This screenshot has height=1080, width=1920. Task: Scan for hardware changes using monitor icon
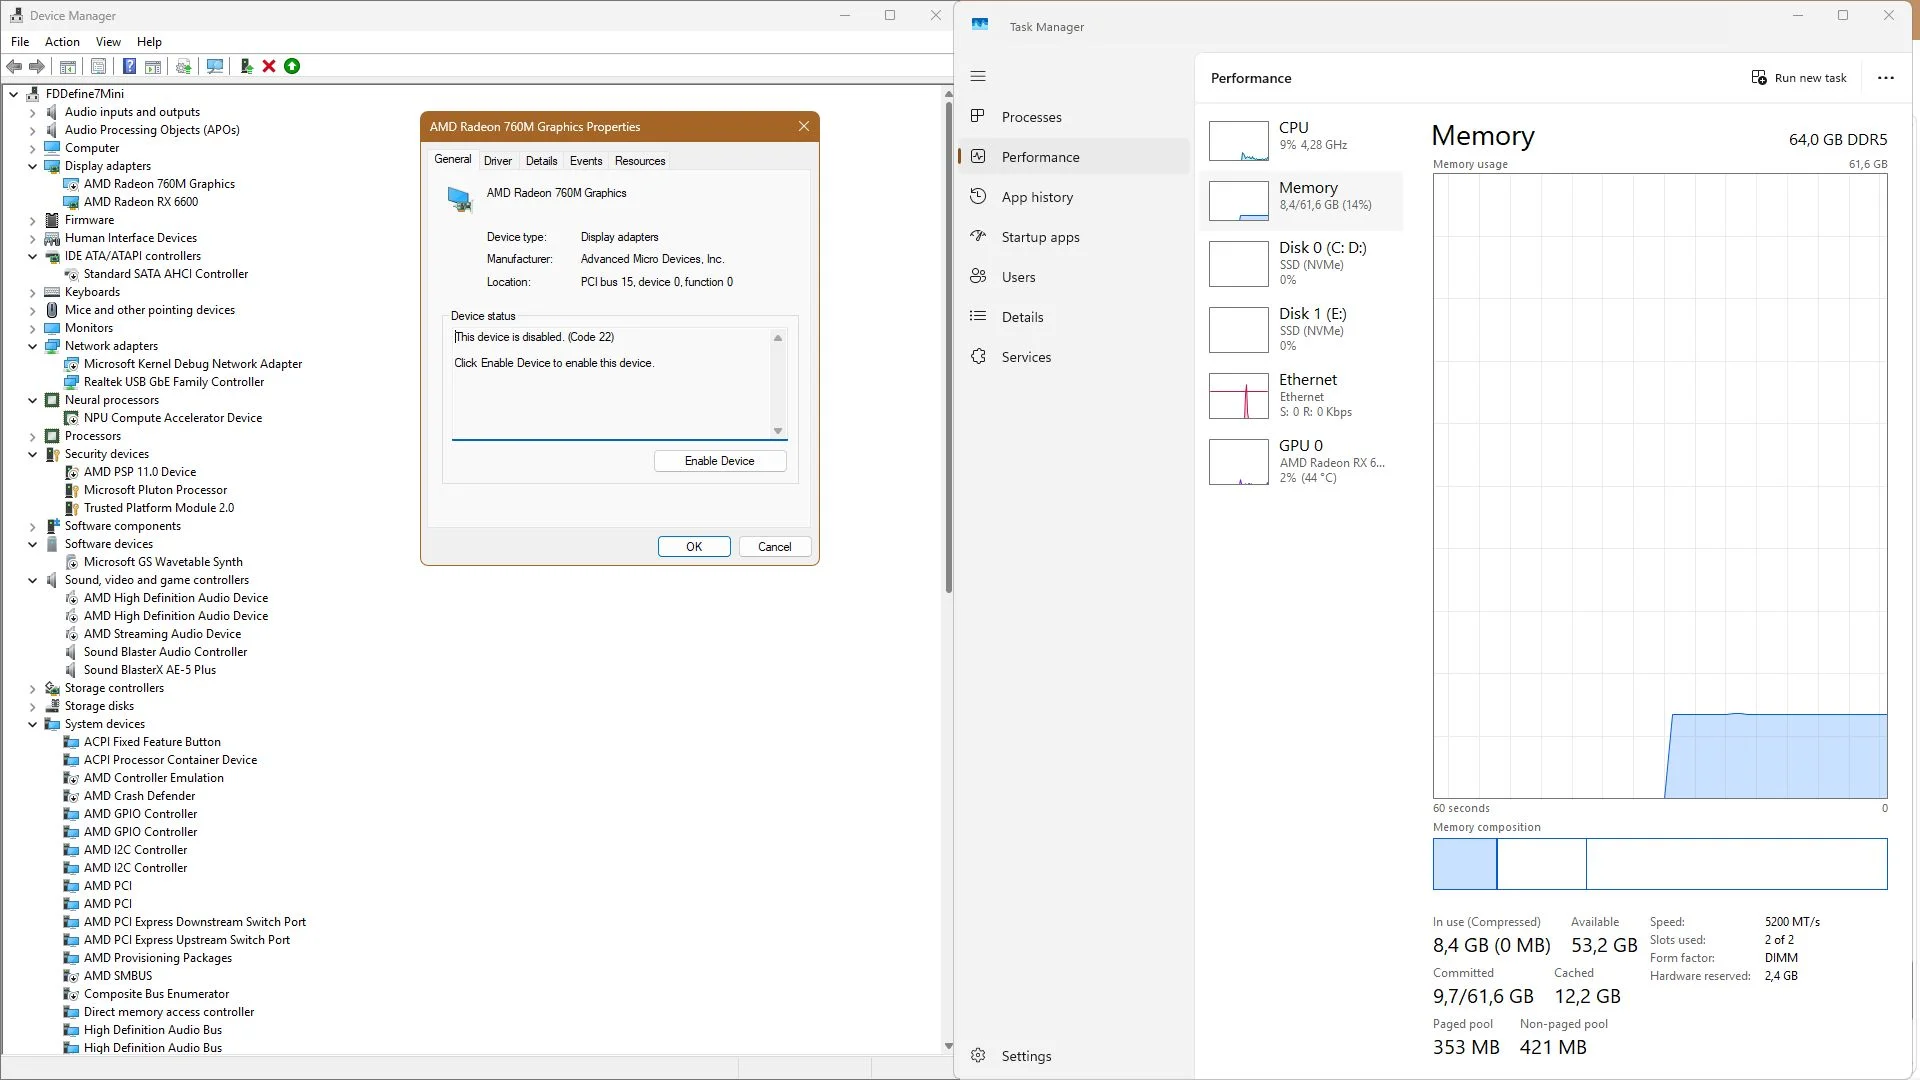[214, 67]
